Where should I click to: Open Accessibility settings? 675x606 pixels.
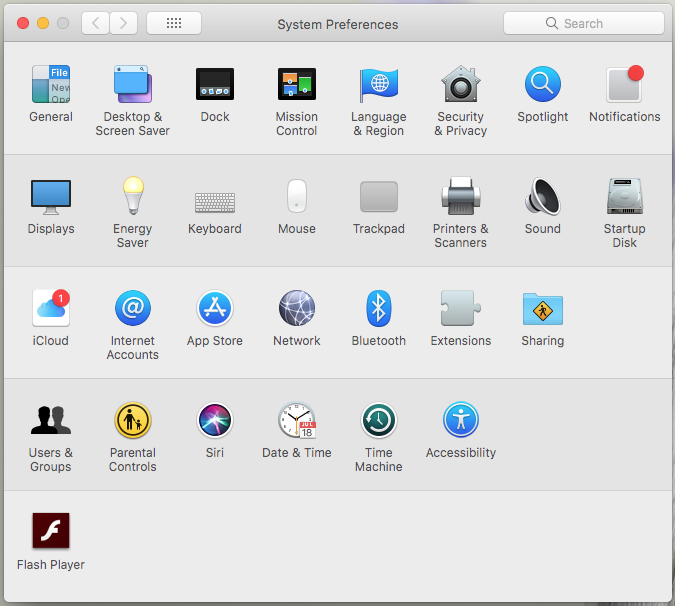point(461,420)
